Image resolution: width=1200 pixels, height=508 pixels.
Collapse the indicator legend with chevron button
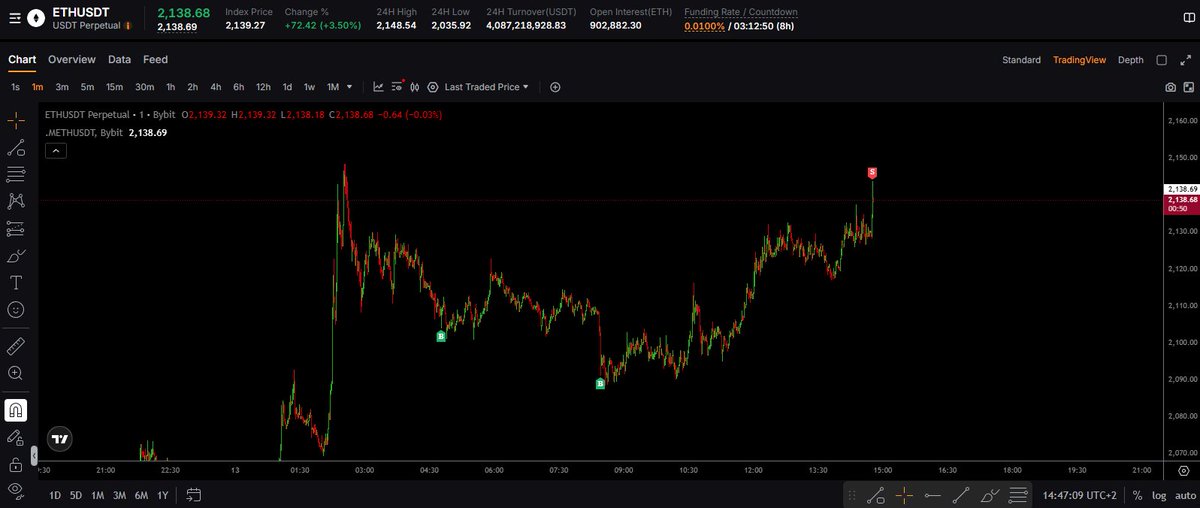point(56,151)
